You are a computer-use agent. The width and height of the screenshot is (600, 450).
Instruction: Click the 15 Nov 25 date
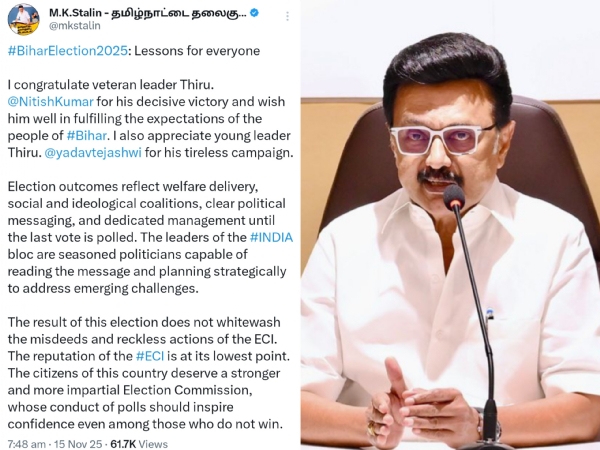coord(78,444)
